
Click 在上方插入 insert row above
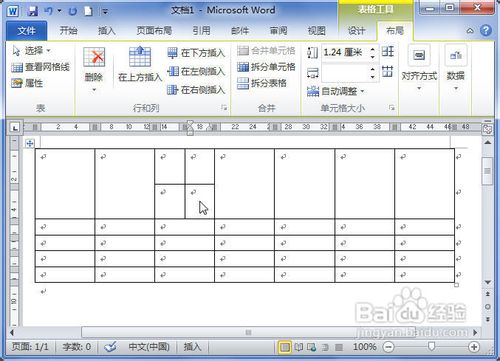click(140, 64)
